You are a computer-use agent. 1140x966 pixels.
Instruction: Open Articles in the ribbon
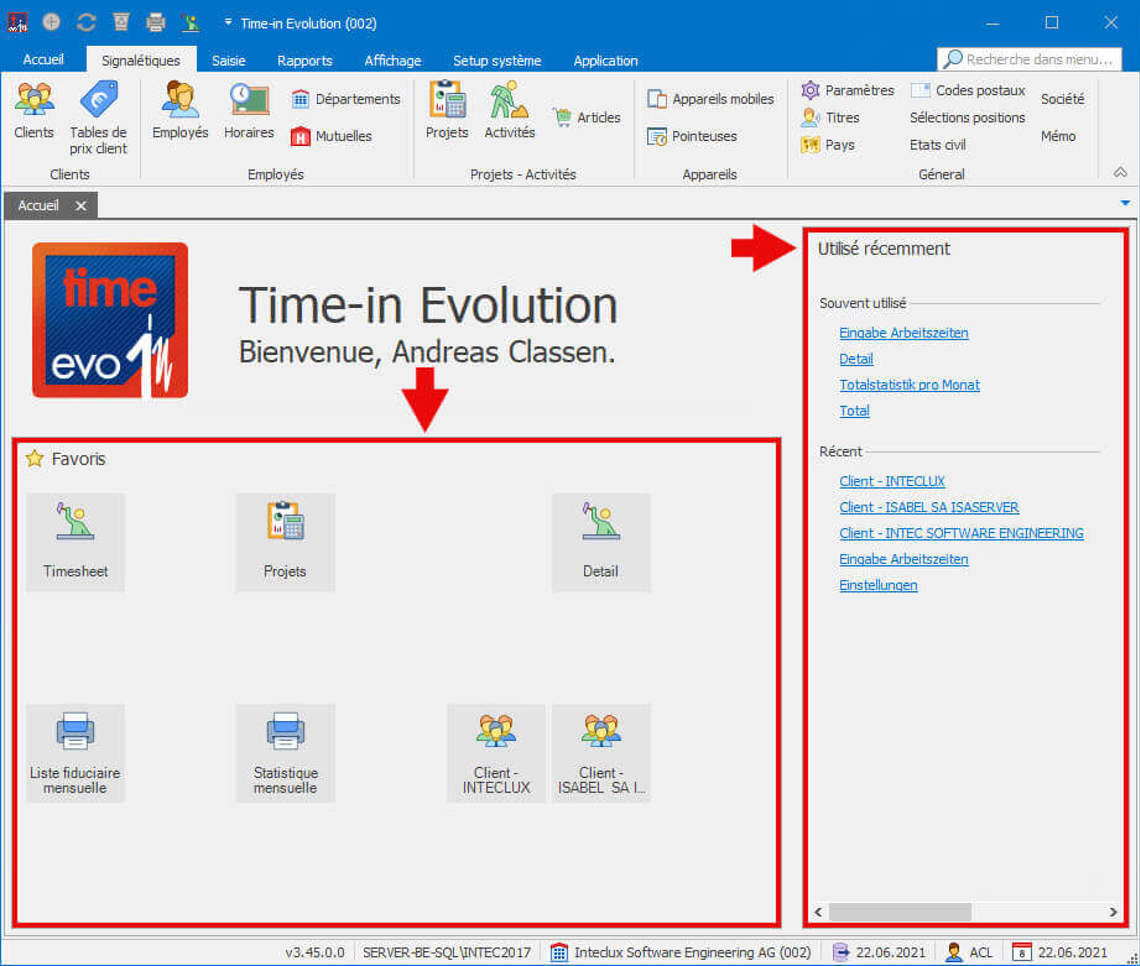coord(587,117)
